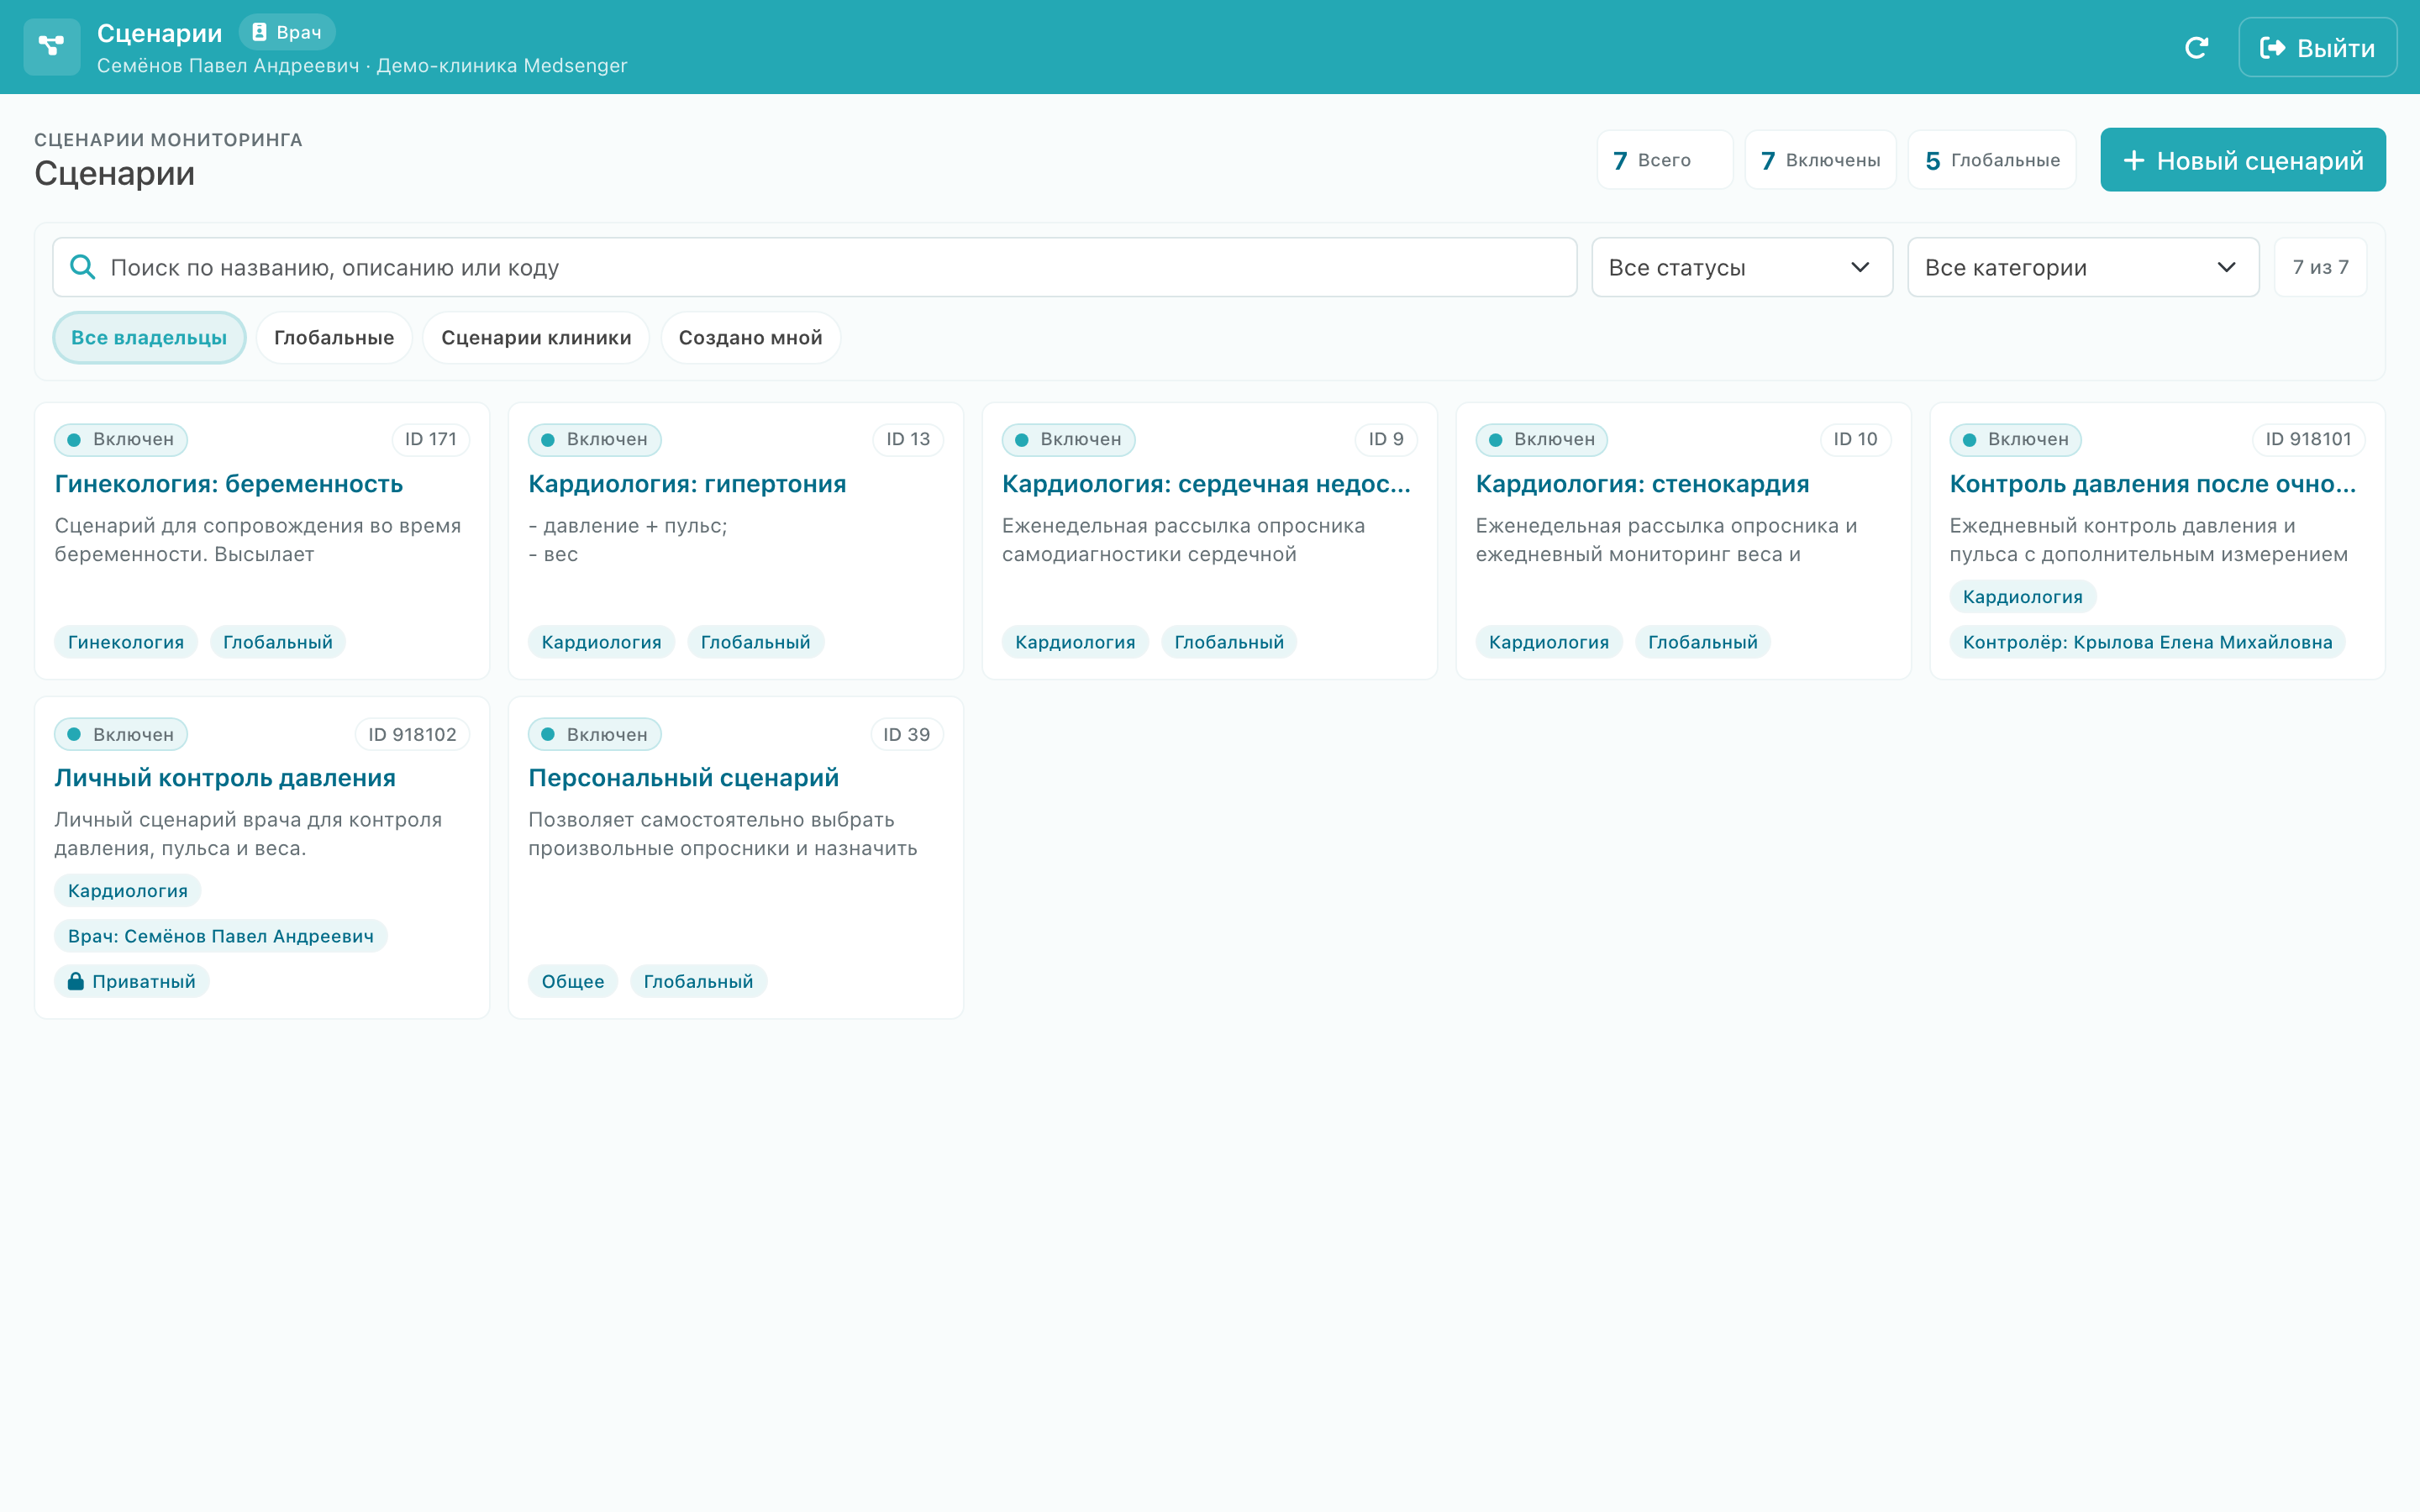Screen dimensions: 2420x1512
Task: Click the 7 из 7 result count
Action: click(2320, 267)
